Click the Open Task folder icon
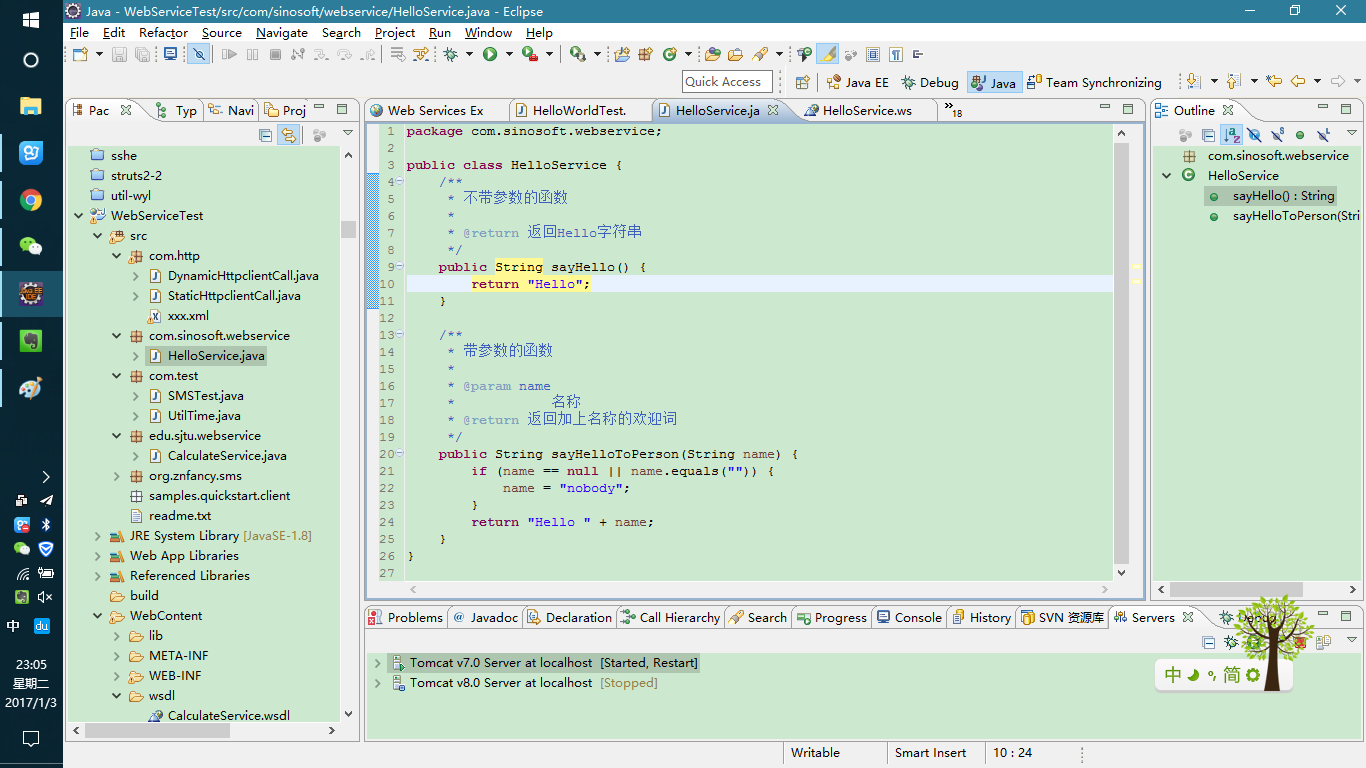 [735, 54]
